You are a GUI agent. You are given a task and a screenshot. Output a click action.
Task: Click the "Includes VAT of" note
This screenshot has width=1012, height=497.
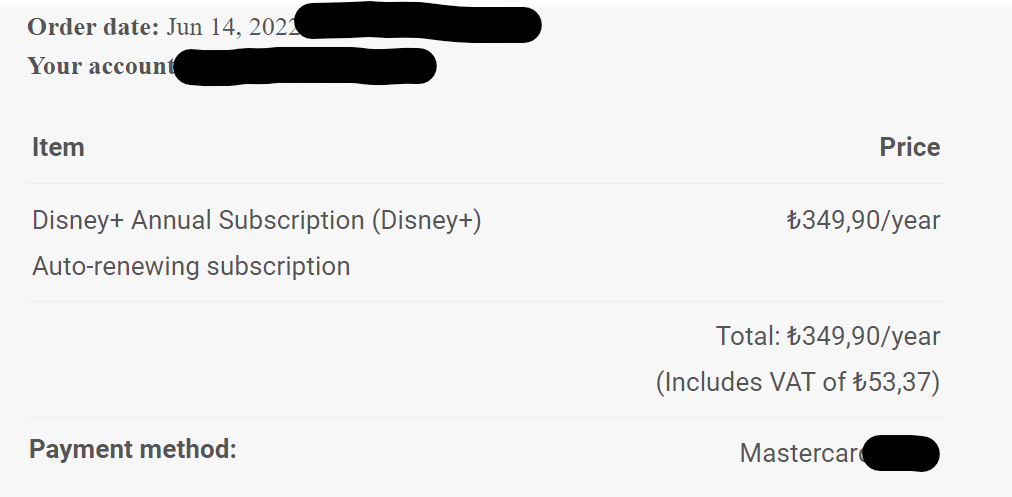click(752, 382)
